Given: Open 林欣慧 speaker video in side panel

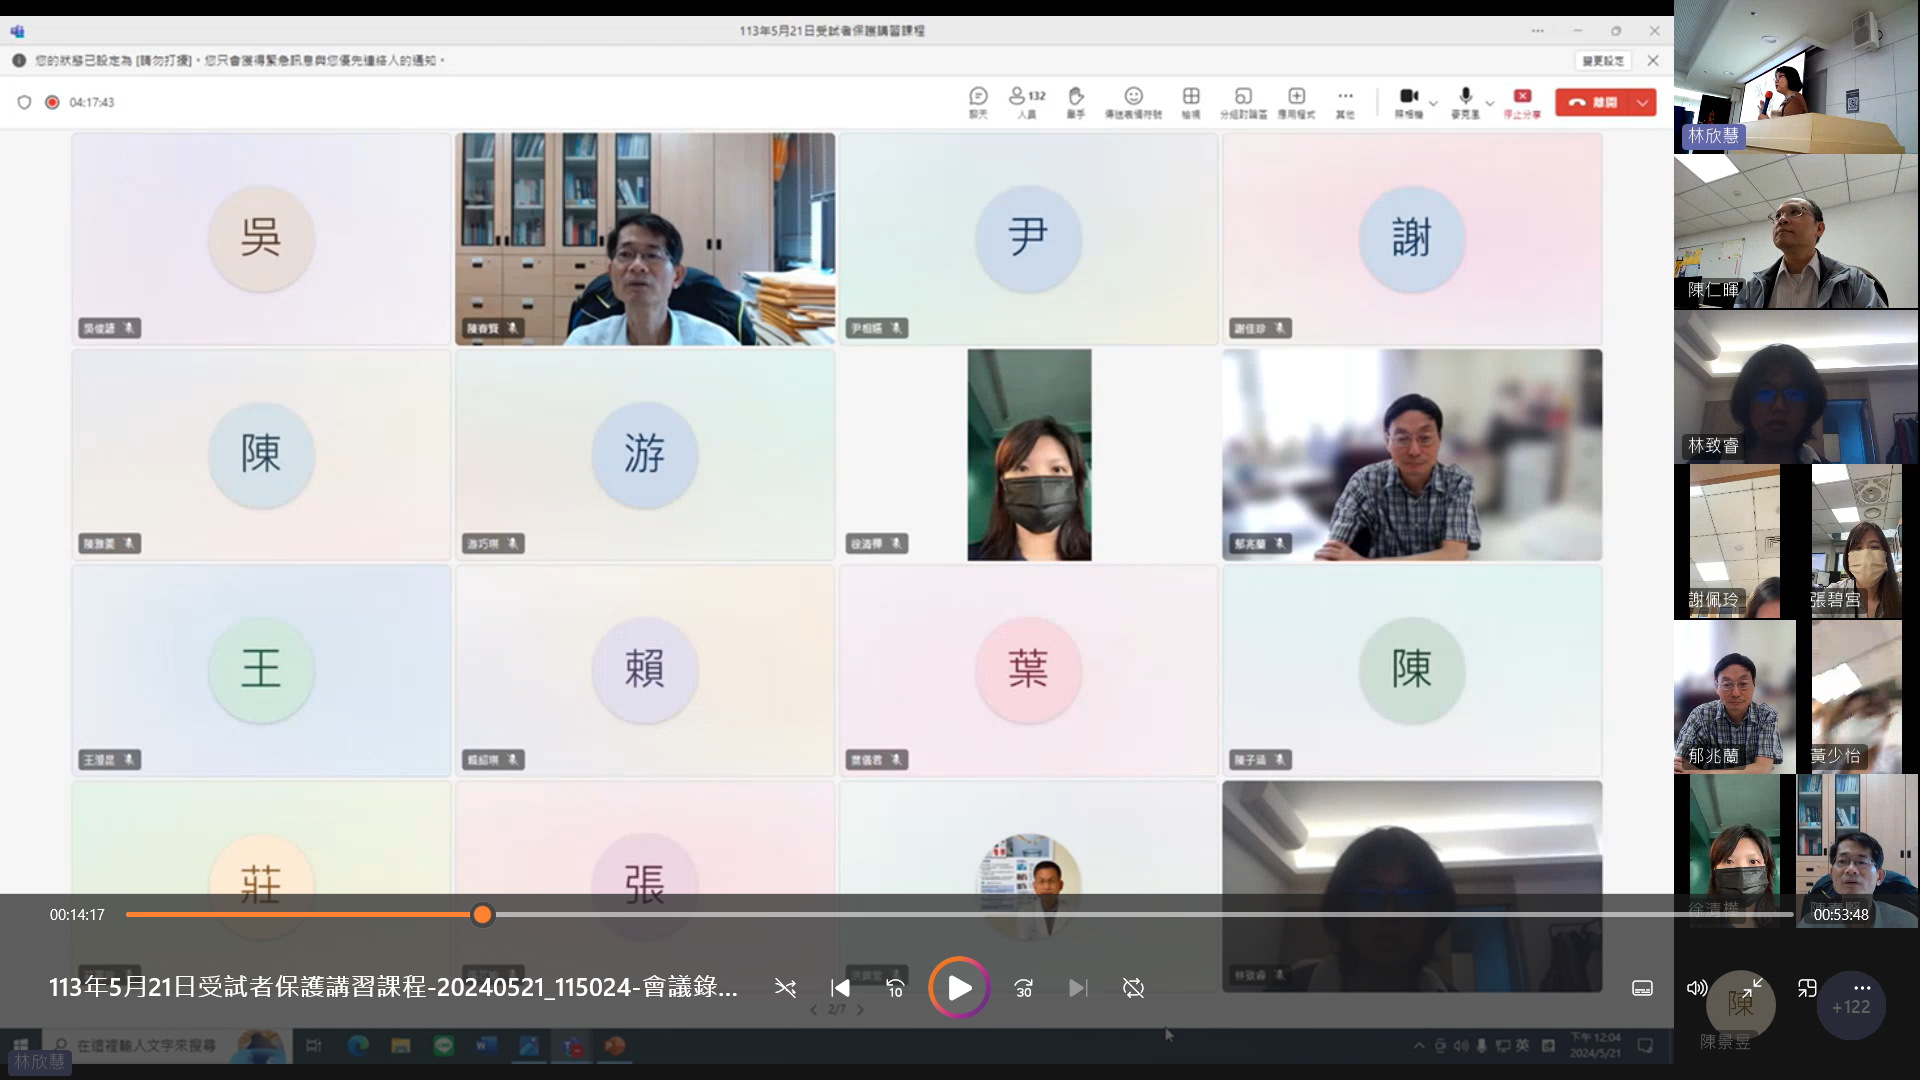Looking at the screenshot, I should coord(1796,77).
